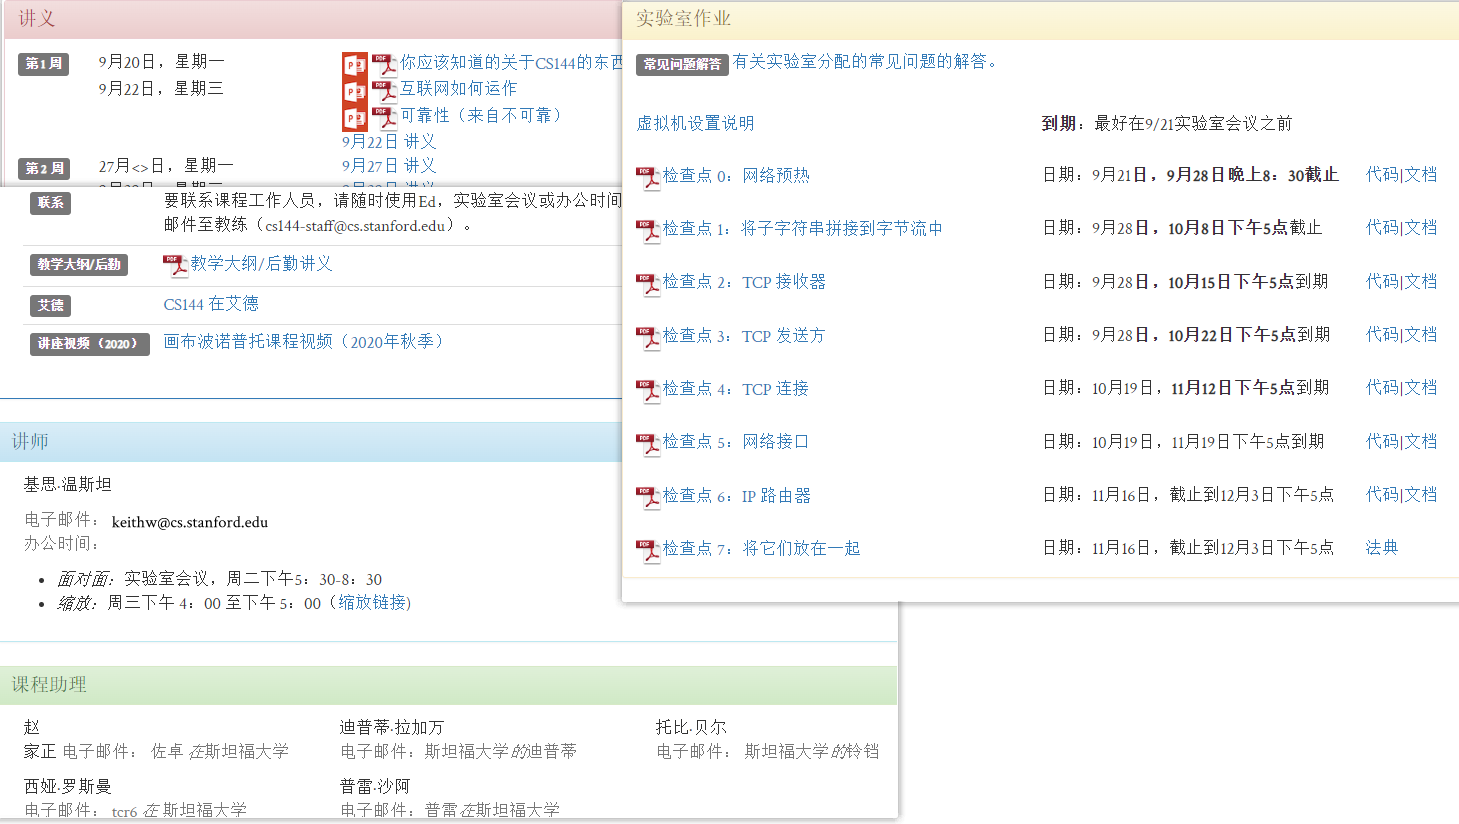
Task: Click the PowerPoint icon beside 互联网如何运作
Action: (354, 92)
